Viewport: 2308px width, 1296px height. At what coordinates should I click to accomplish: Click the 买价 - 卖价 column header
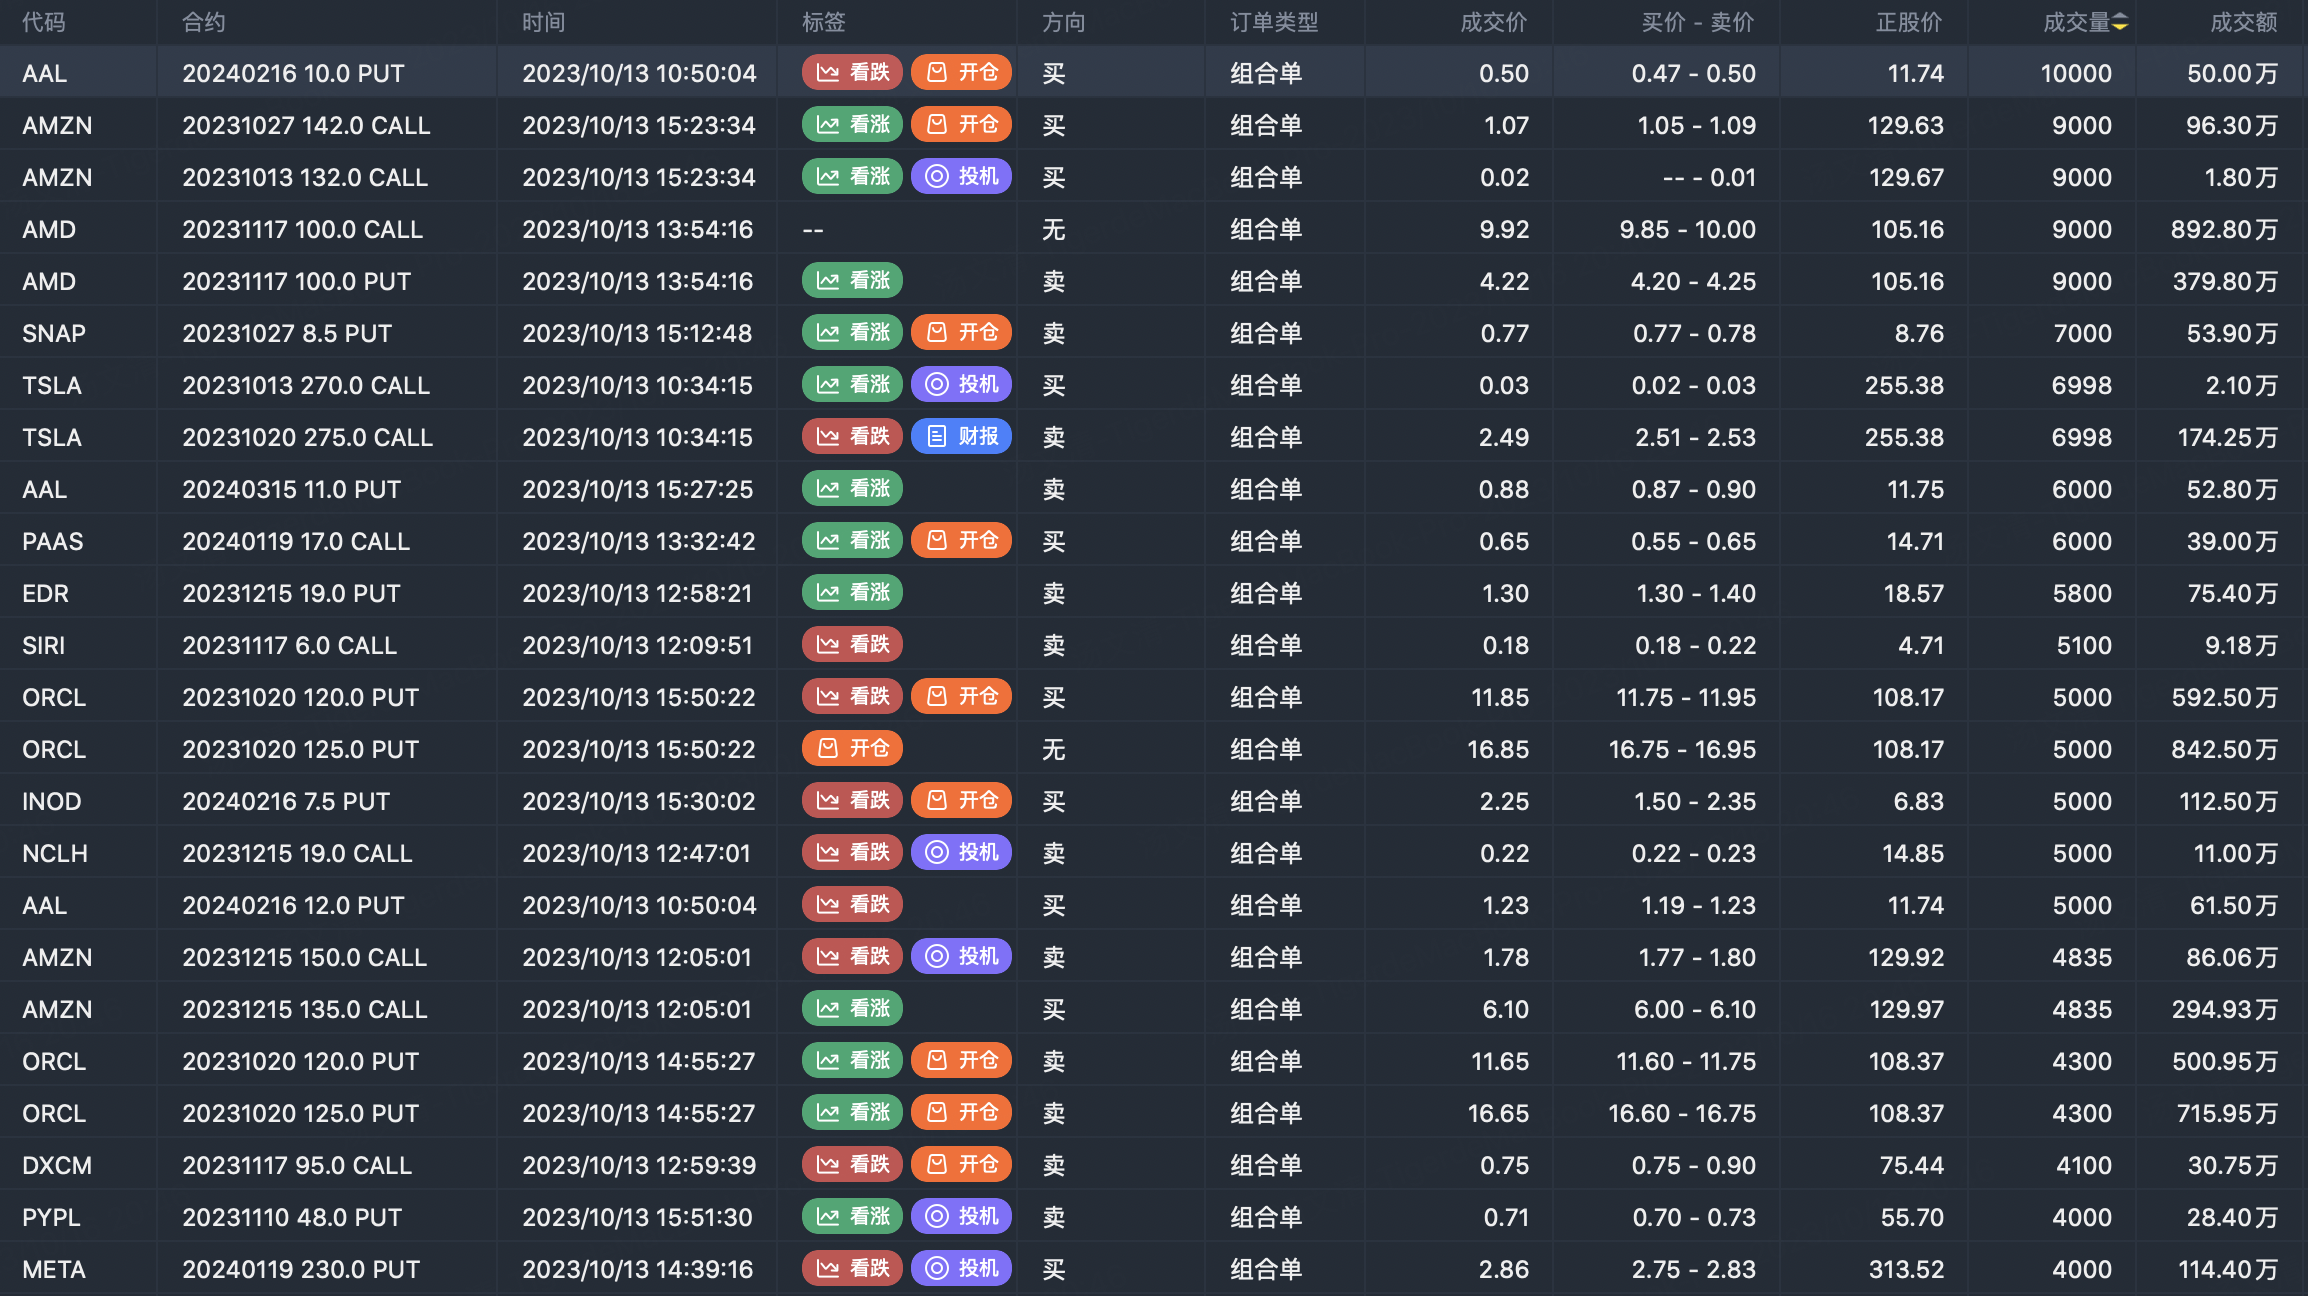[1698, 22]
